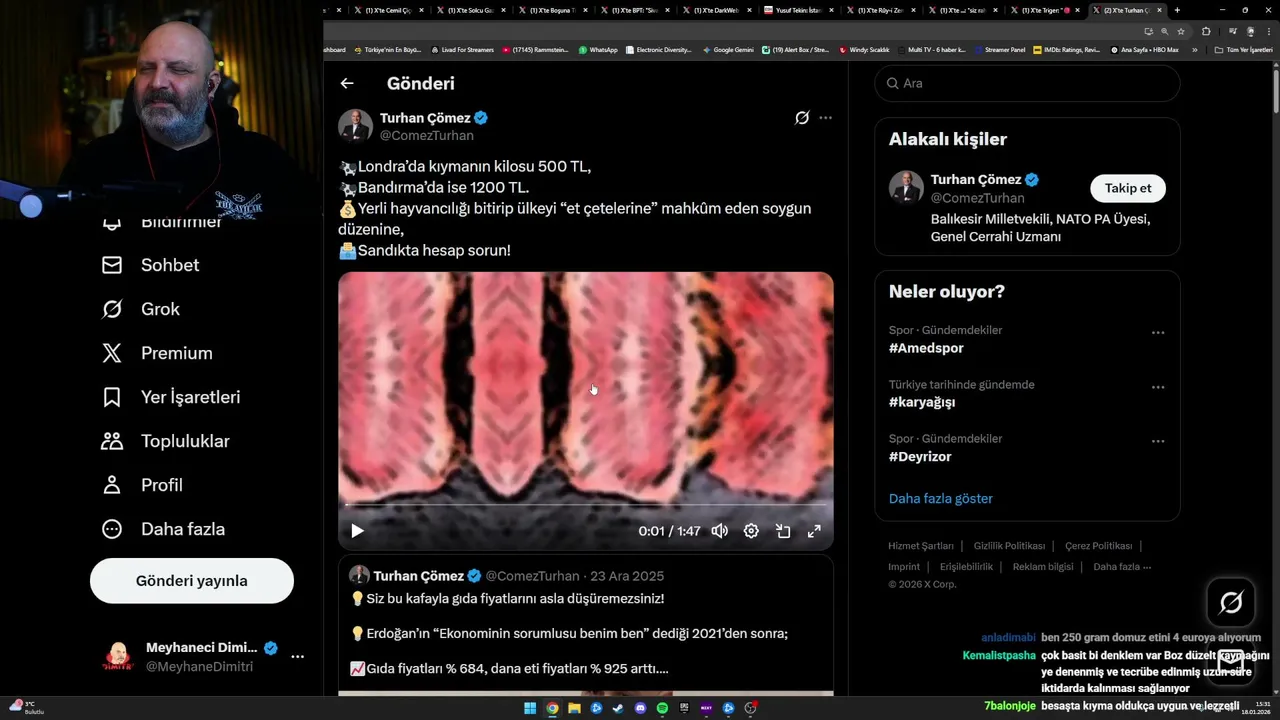Open Yer İşaretleri in the sidebar
Screen dimensions: 1280x720
[x=171, y=397]
